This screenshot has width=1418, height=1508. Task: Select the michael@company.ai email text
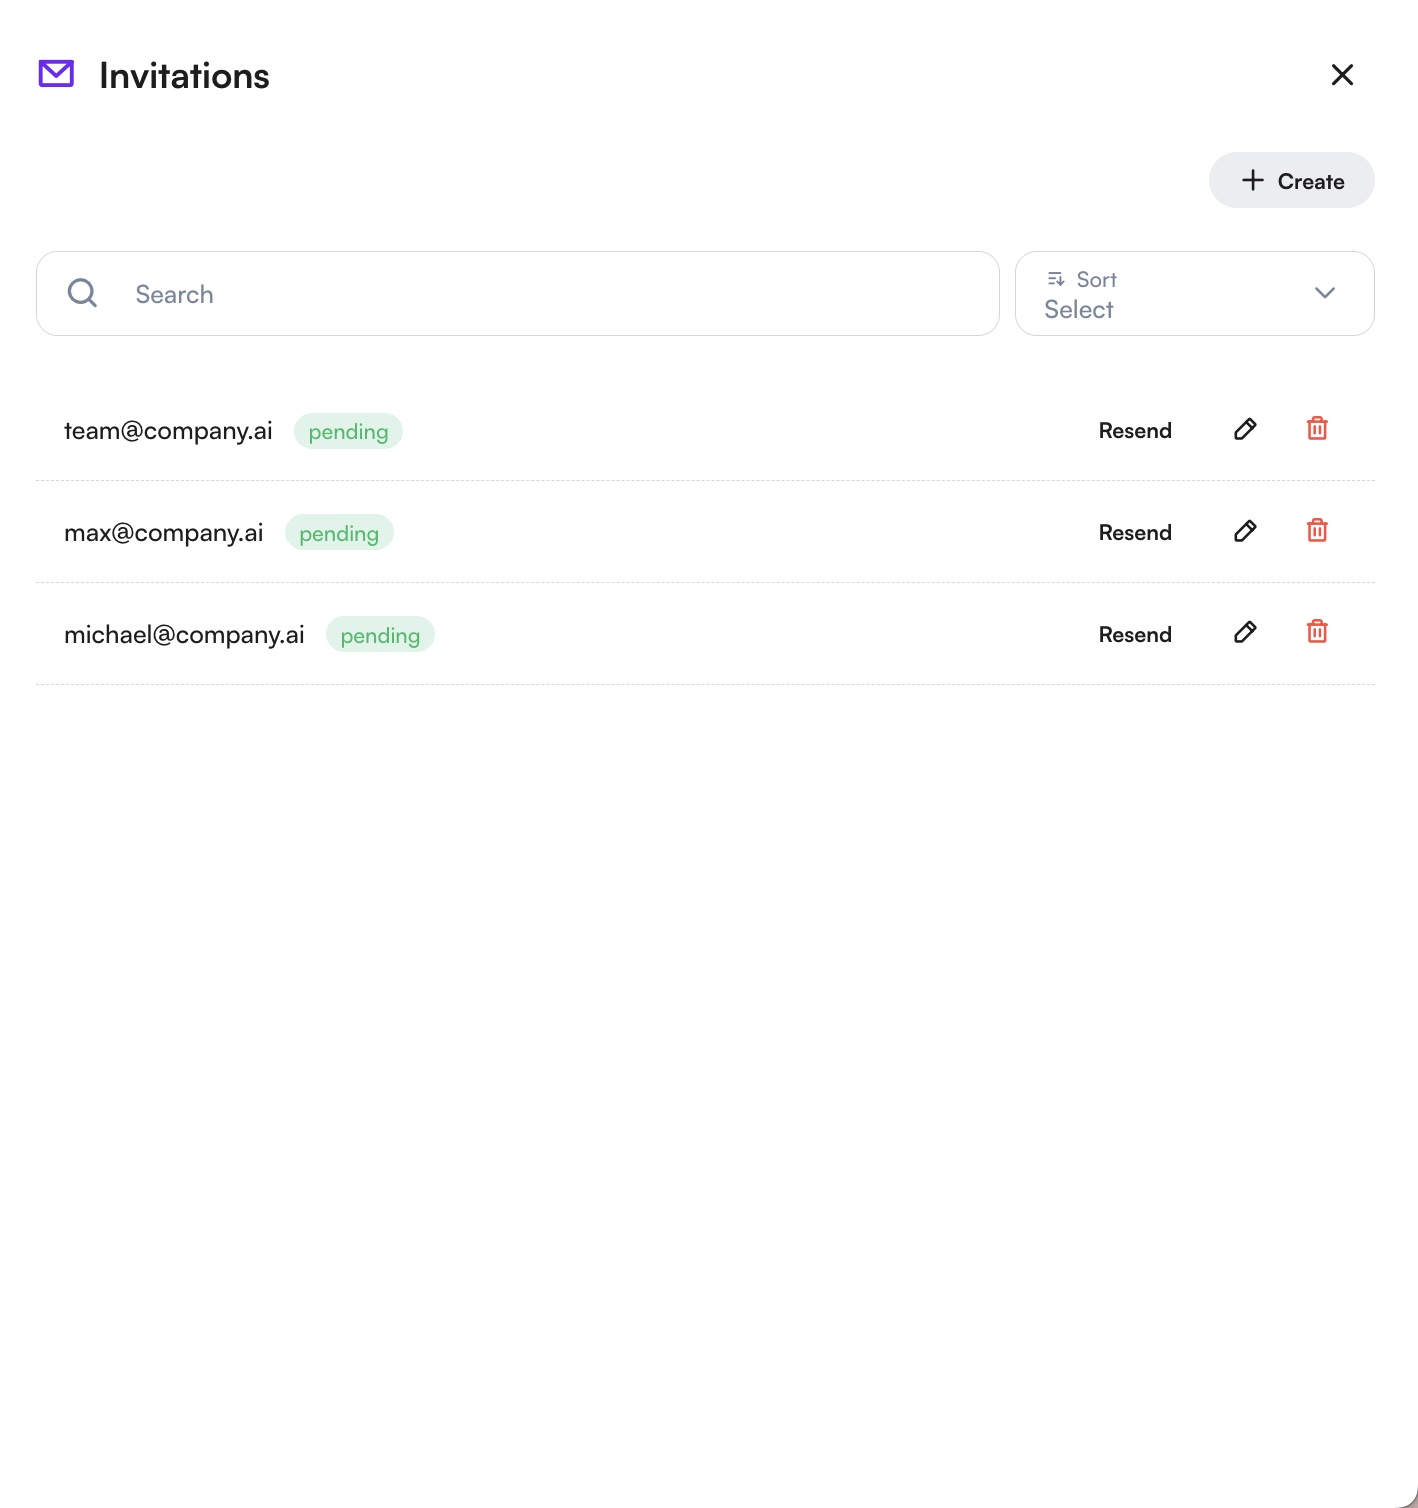(184, 635)
